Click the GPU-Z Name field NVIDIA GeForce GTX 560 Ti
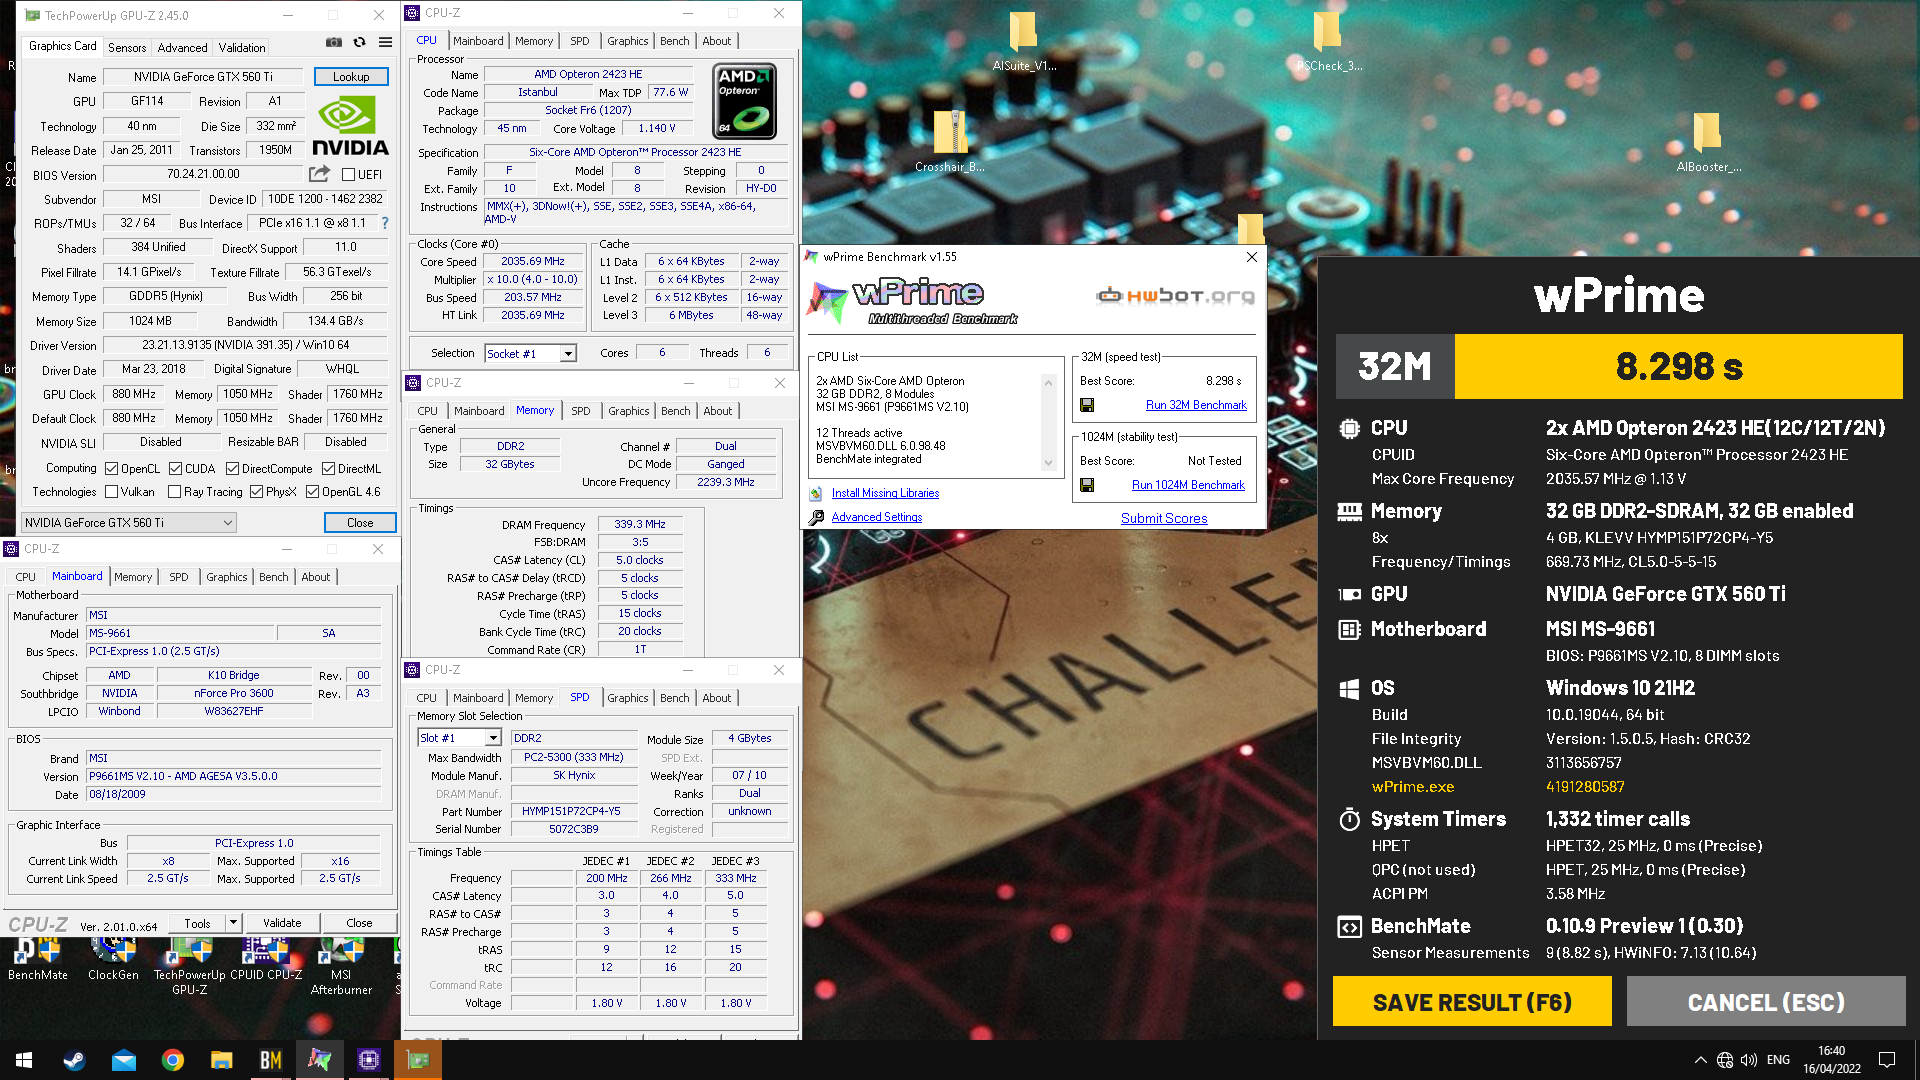The width and height of the screenshot is (1920, 1080). click(203, 76)
